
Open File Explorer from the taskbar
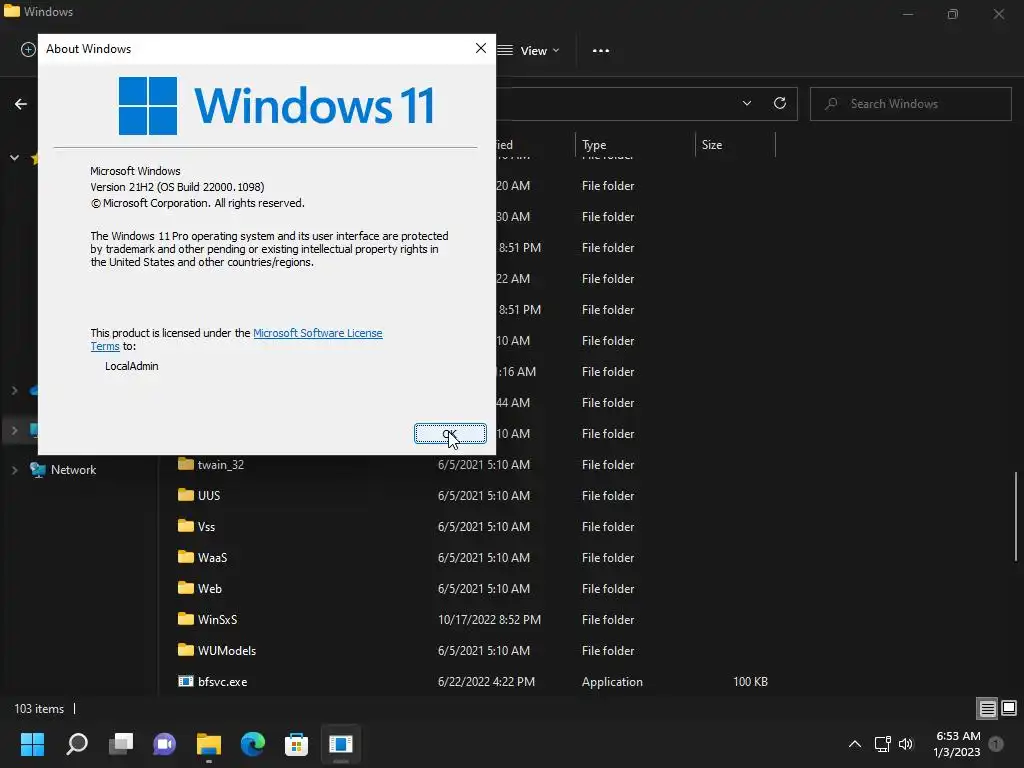pos(209,744)
